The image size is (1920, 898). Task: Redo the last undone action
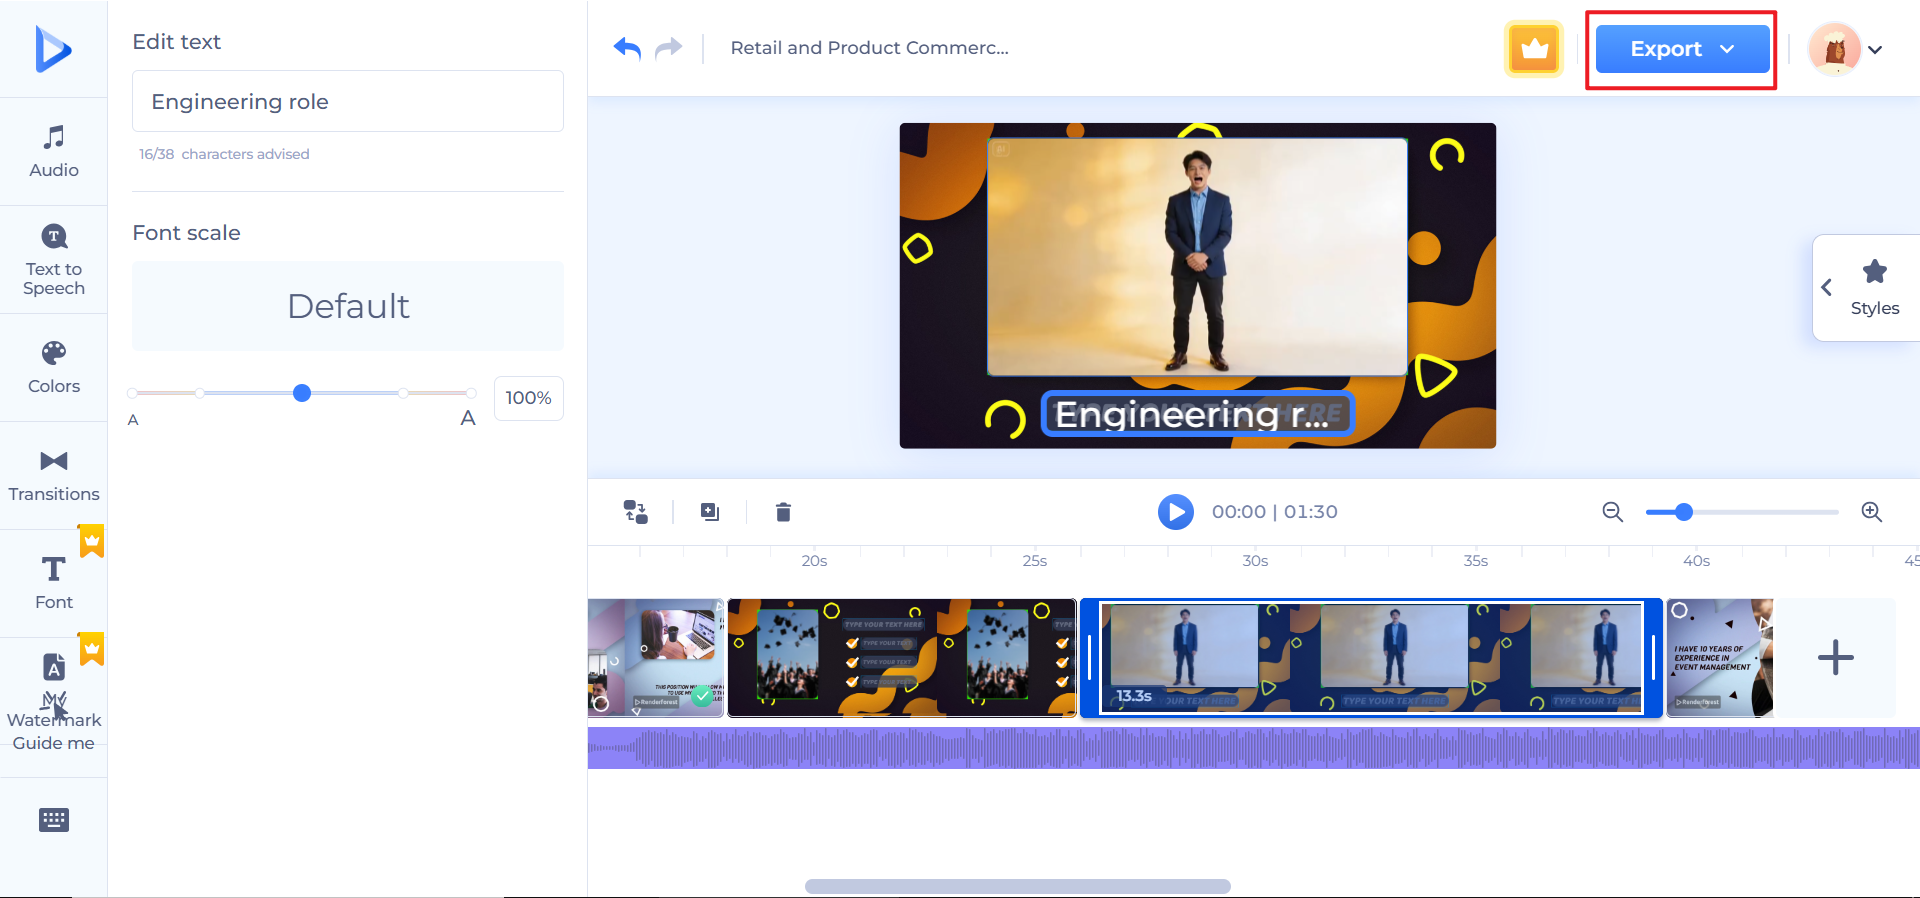(668, 48)
